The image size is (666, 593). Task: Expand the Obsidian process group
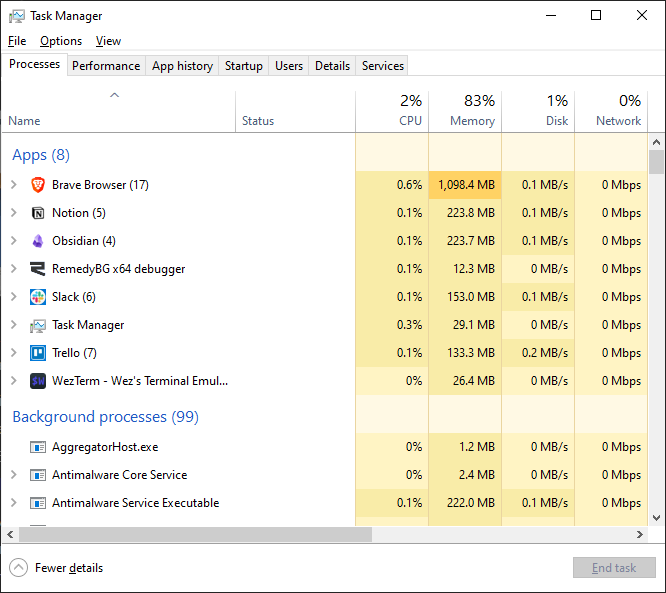tap(14, 241)
